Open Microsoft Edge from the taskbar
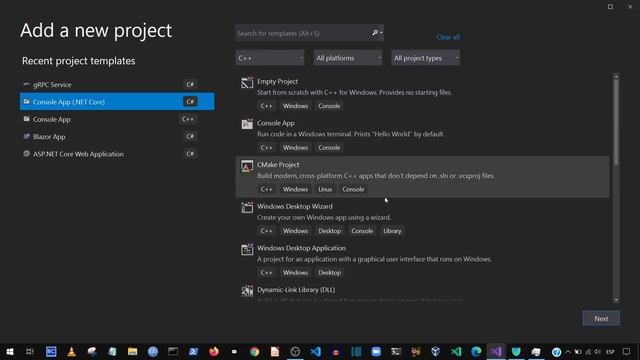 click(476, 351)
